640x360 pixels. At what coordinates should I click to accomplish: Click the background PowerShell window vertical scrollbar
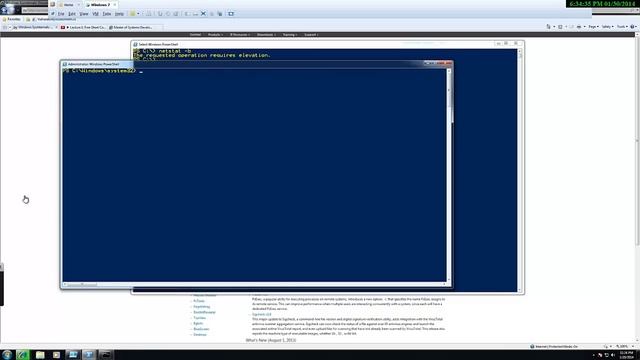[x=520, y=170]
